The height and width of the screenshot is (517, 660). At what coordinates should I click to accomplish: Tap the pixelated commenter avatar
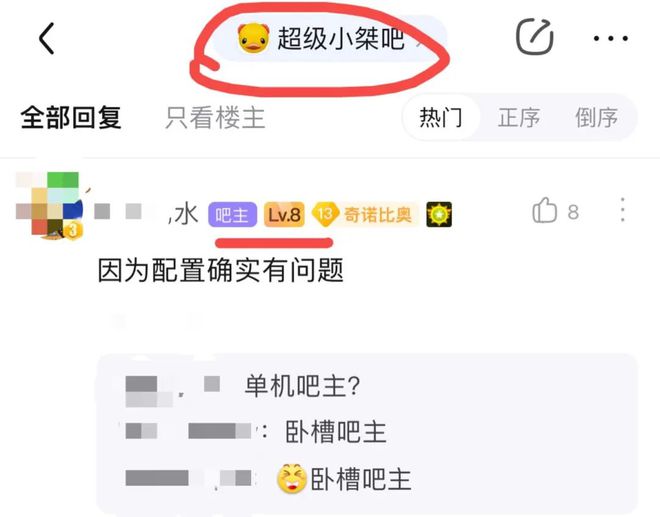[49, 205]
